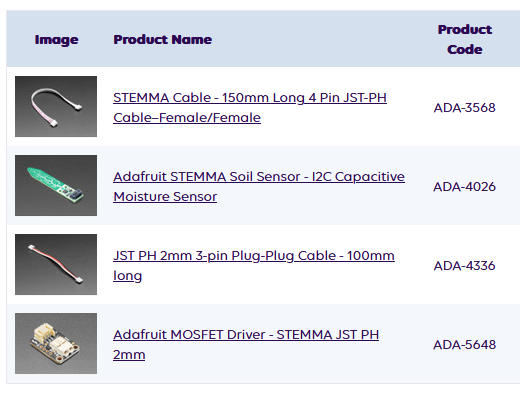520x396 pixels.
Task: Open the green soil sensor thumbnail image
Action: 56,185
